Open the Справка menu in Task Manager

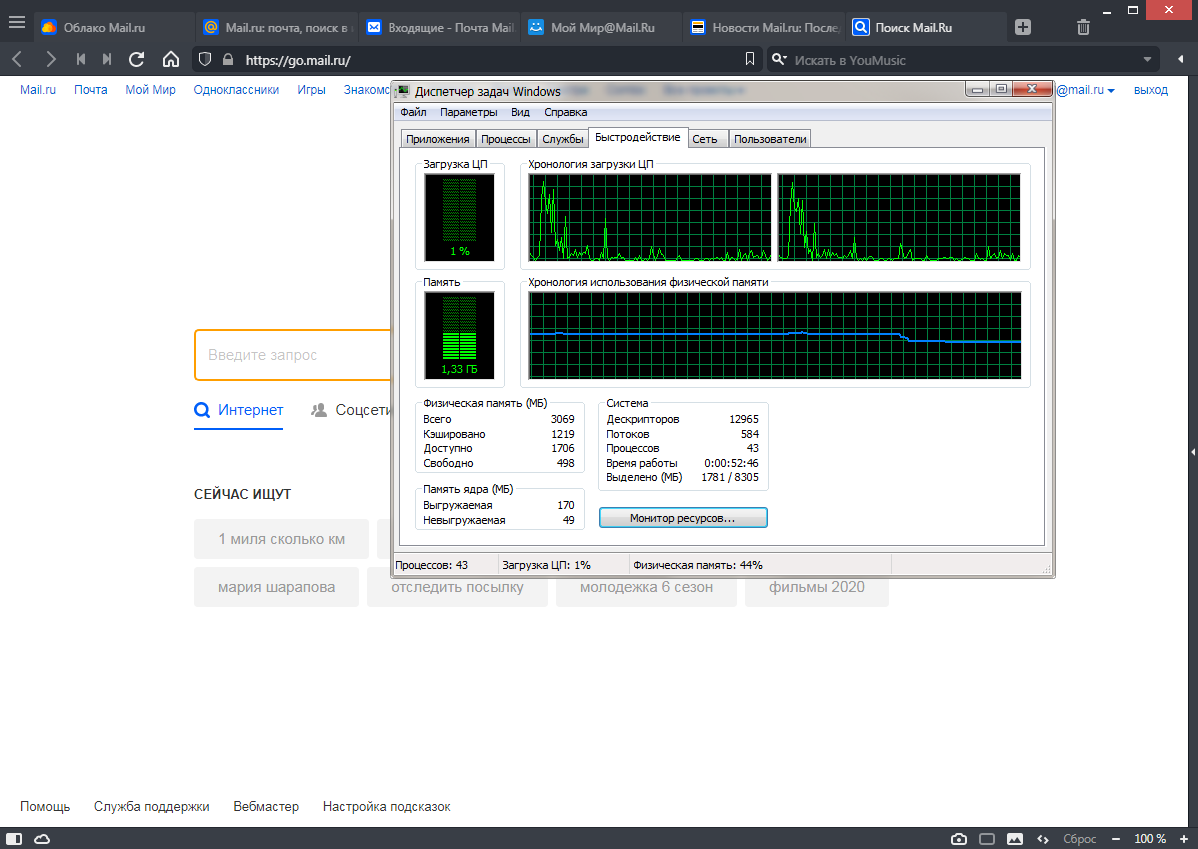[x=565, y=112]
